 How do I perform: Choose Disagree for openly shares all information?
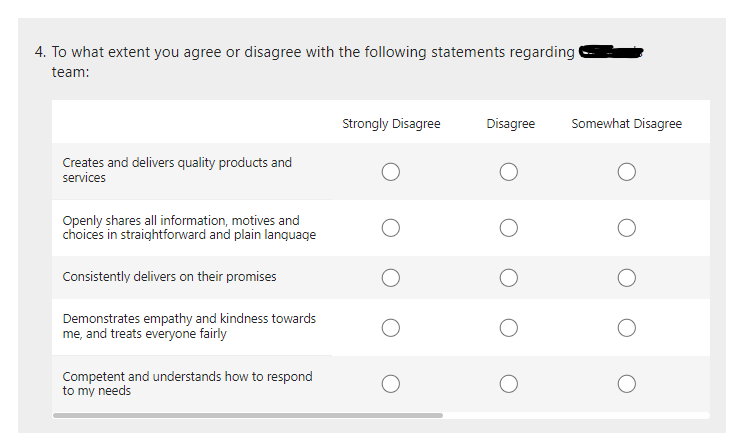point(509,228)
